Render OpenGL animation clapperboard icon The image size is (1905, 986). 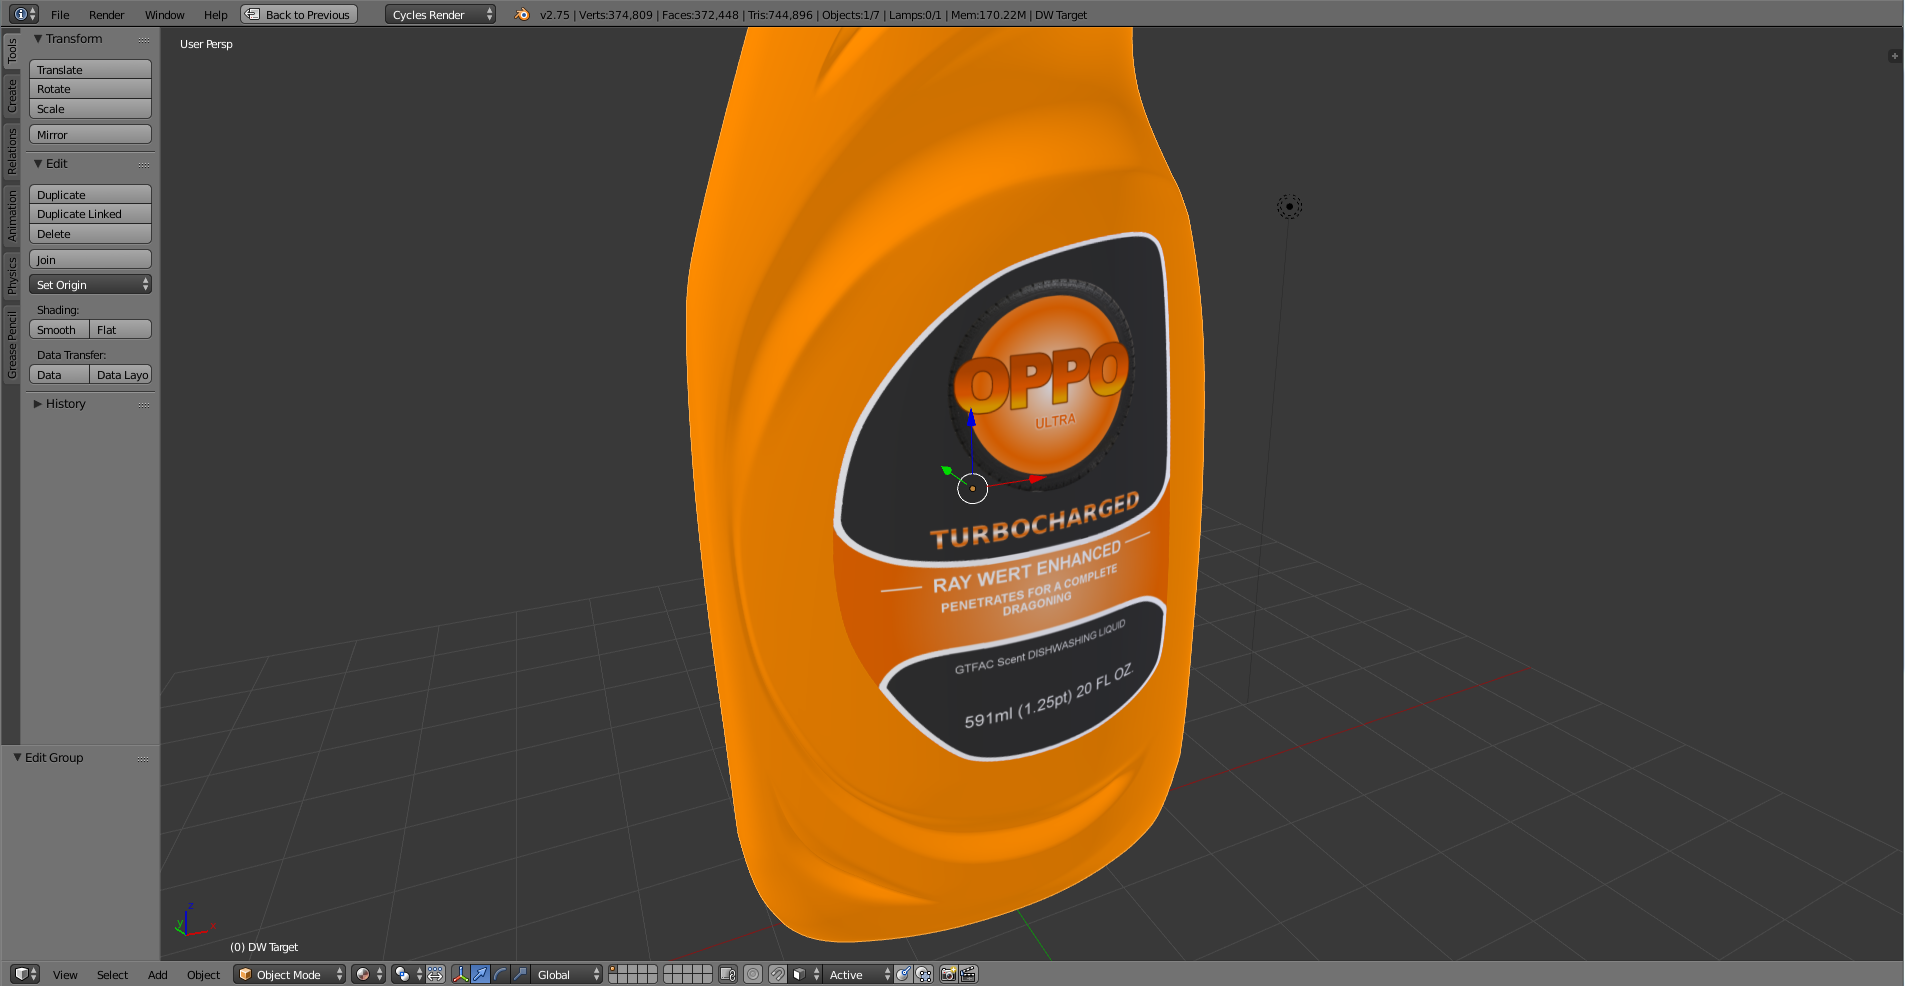point(968,974)
